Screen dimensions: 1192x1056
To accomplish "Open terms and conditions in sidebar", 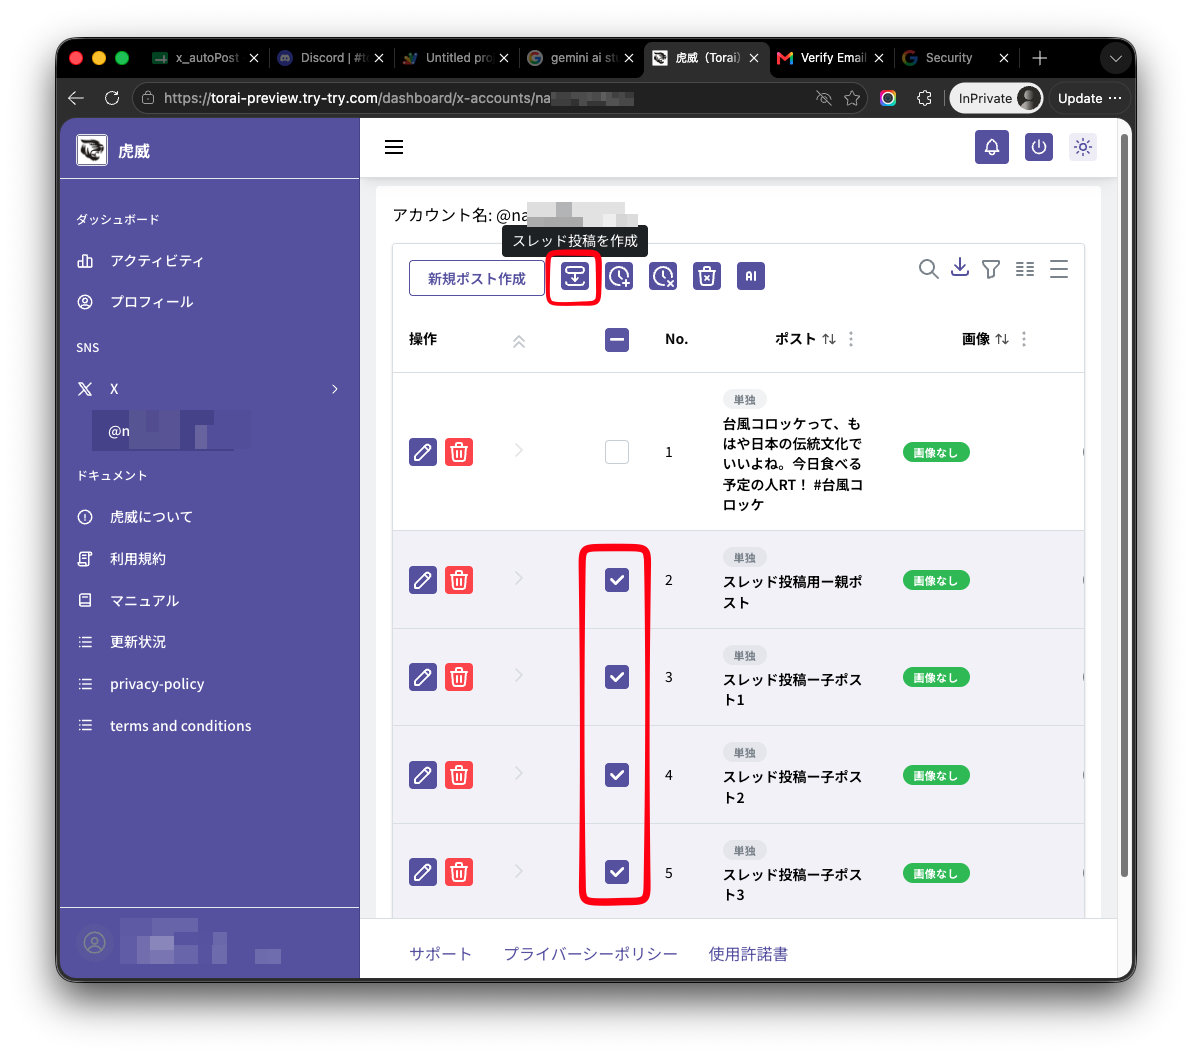I will click(x=180, y=725).
